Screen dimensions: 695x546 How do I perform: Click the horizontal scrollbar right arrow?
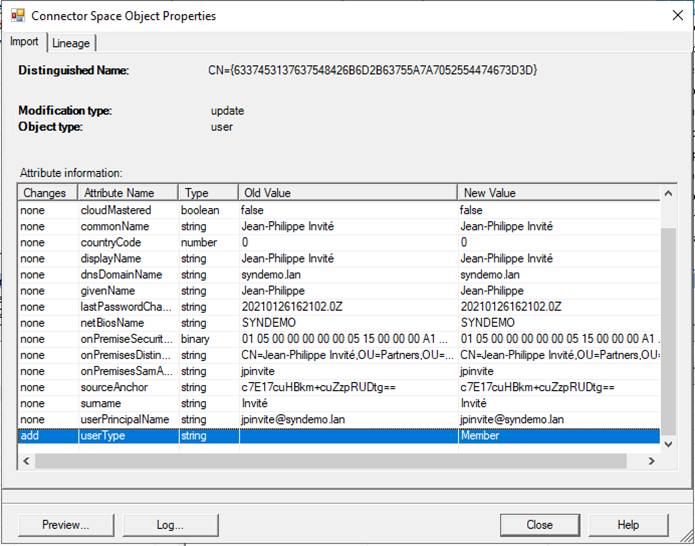(x=651, y=461)
